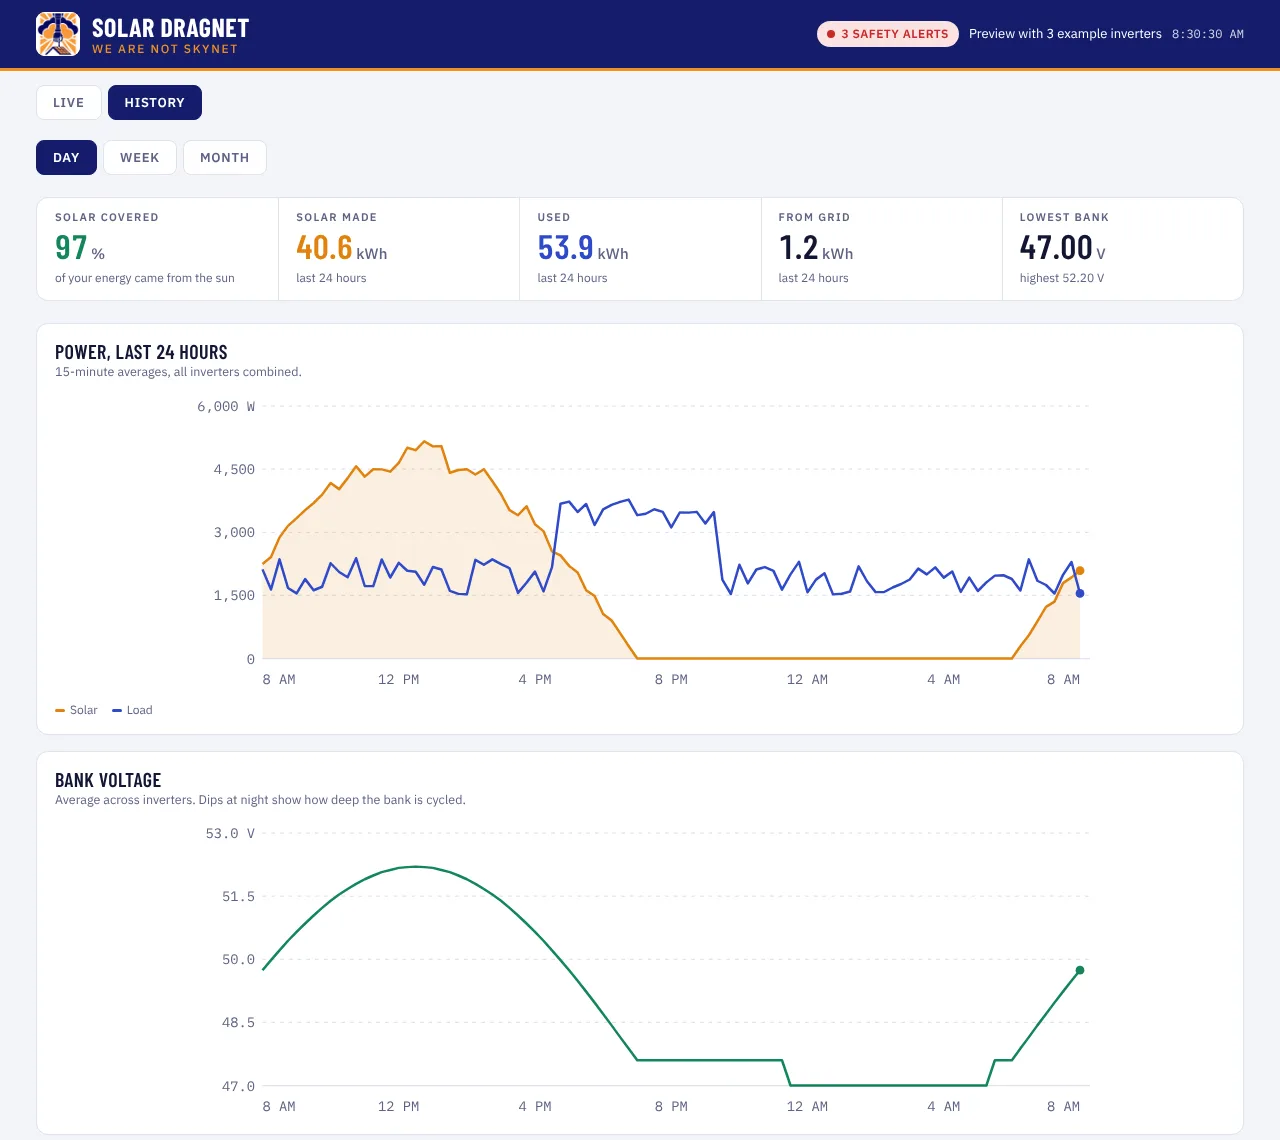Choose the Week range
This screenshot has width=1280, height=1140.
[140, 157]
